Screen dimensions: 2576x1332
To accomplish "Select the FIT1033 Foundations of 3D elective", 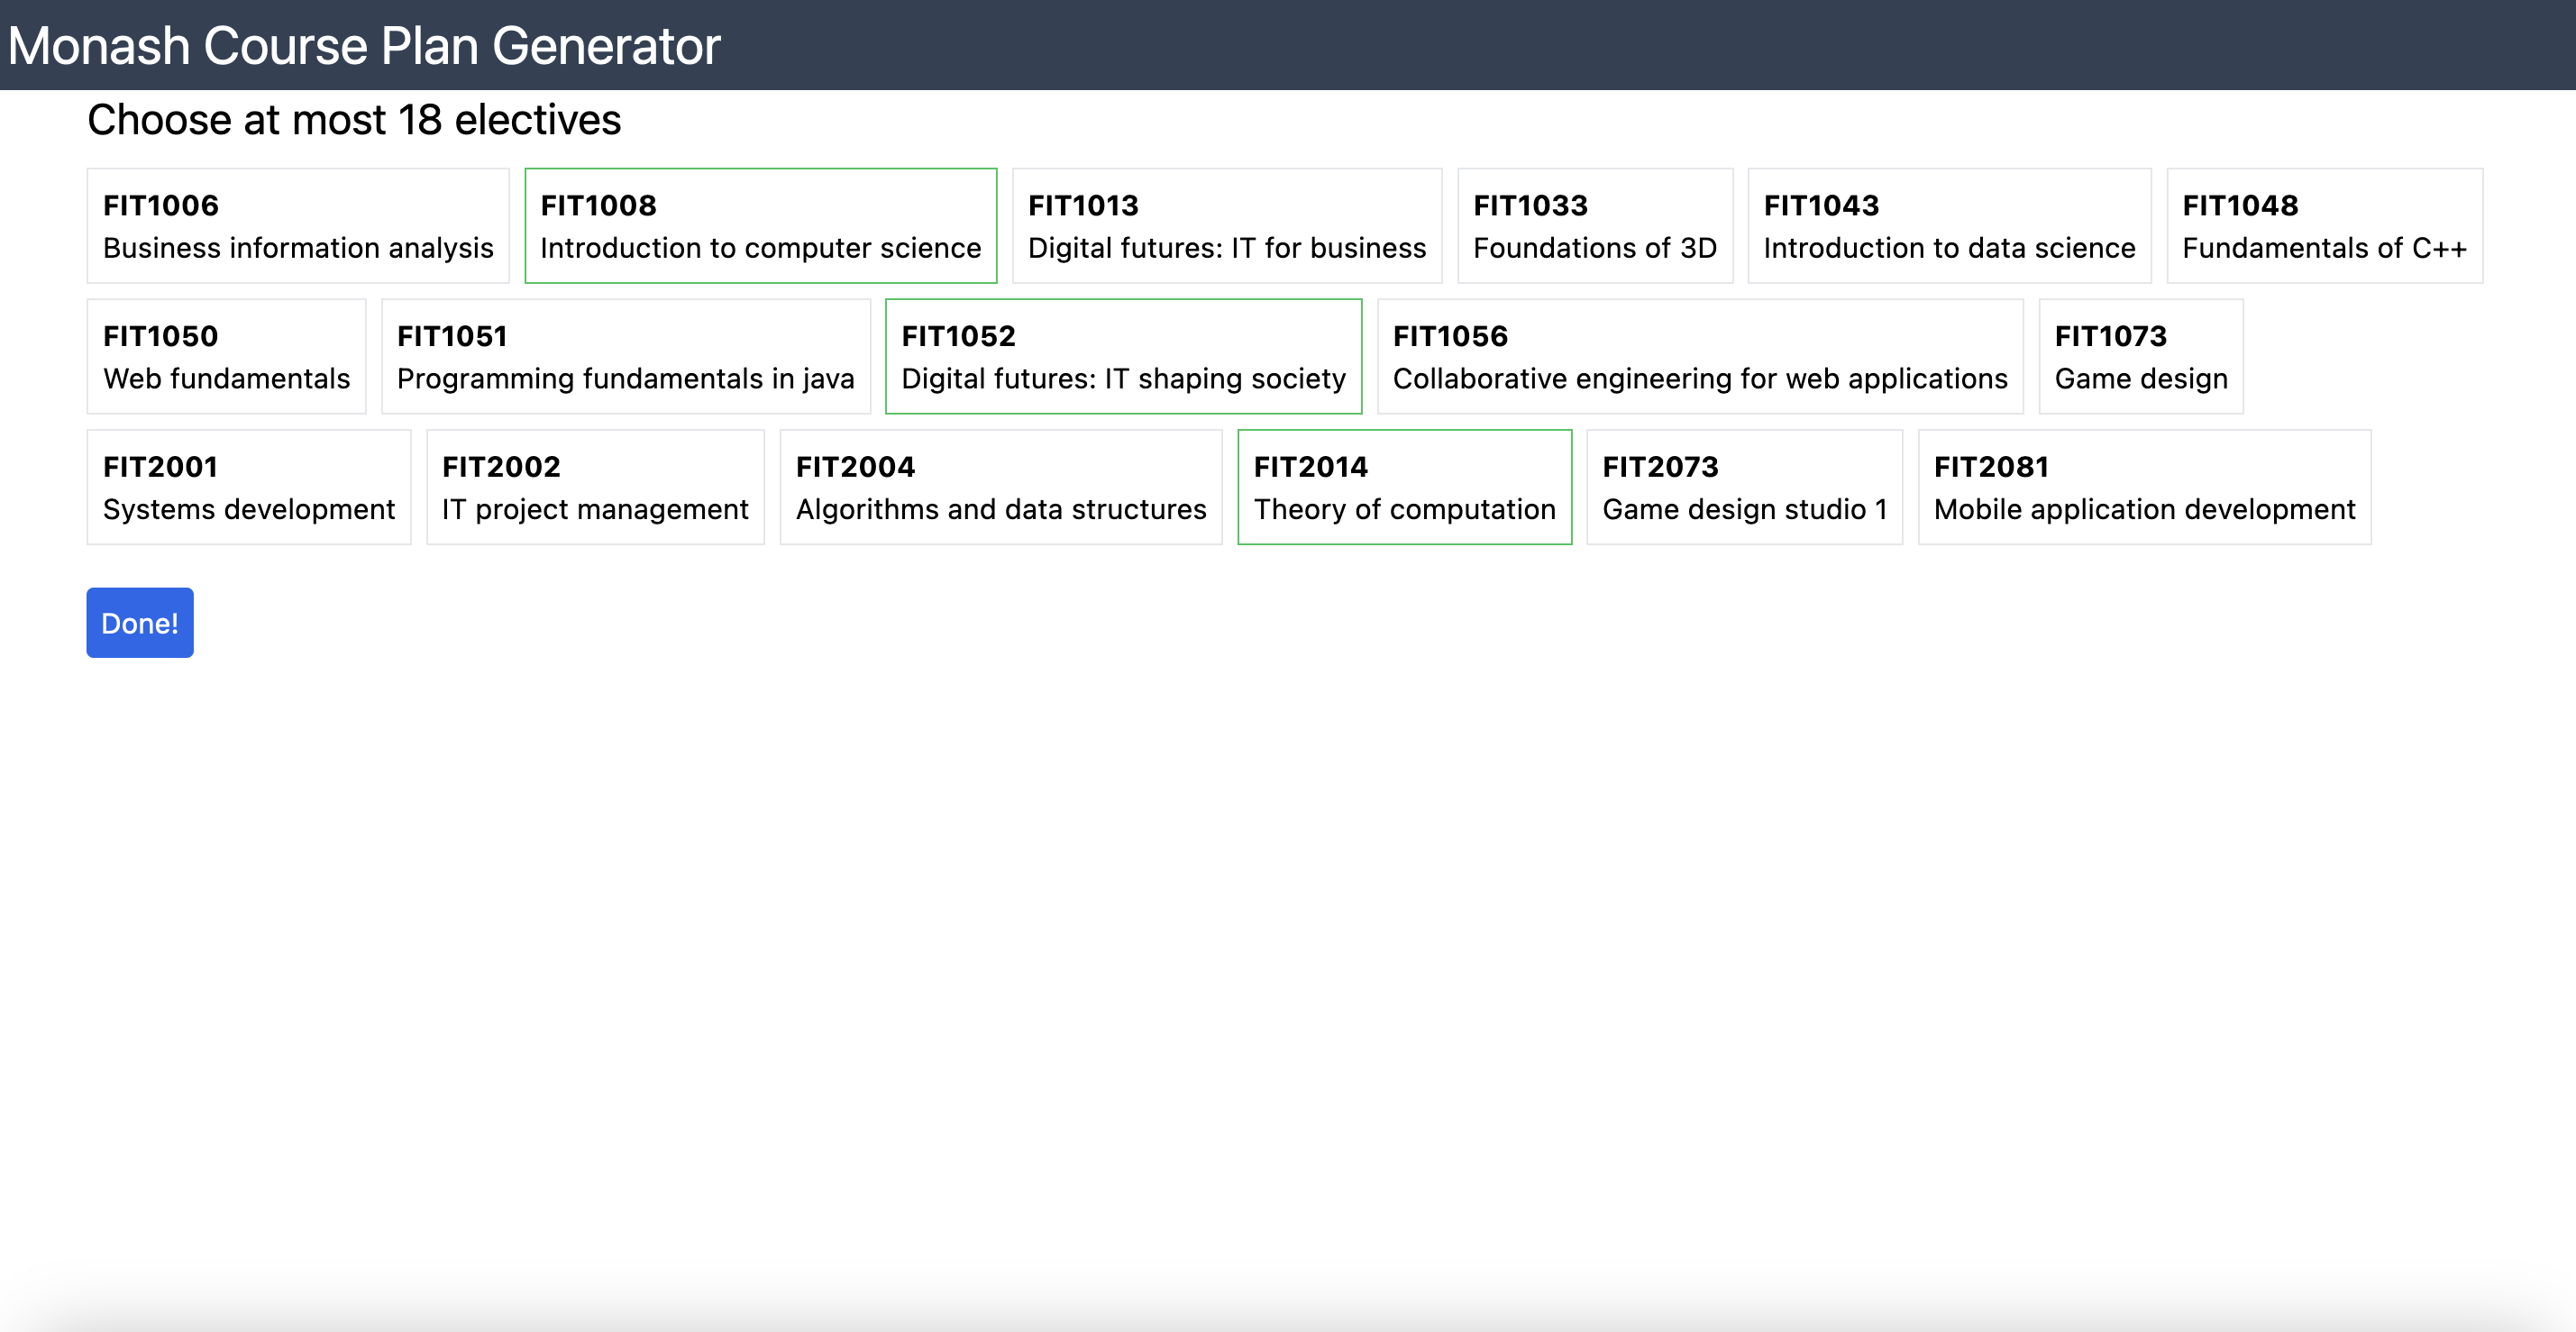I will (1594, 225).
